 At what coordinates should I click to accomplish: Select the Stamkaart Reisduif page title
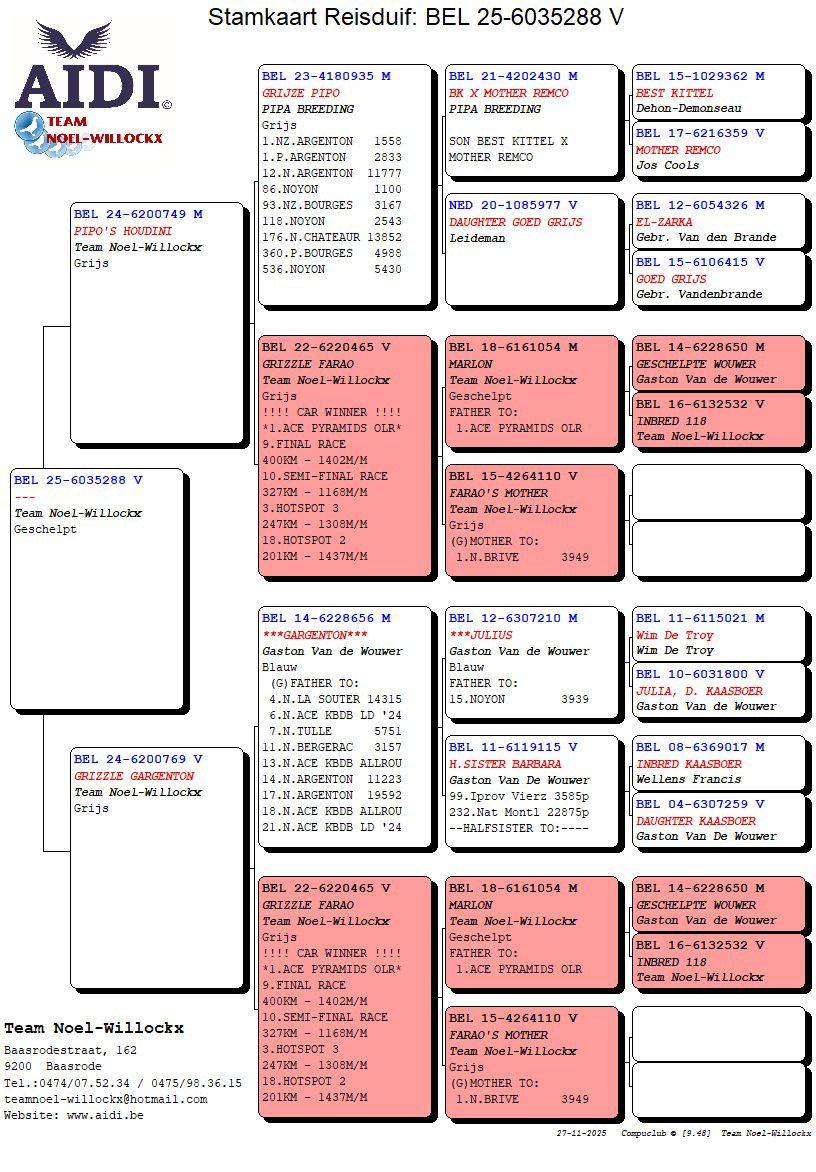point(415,17)
